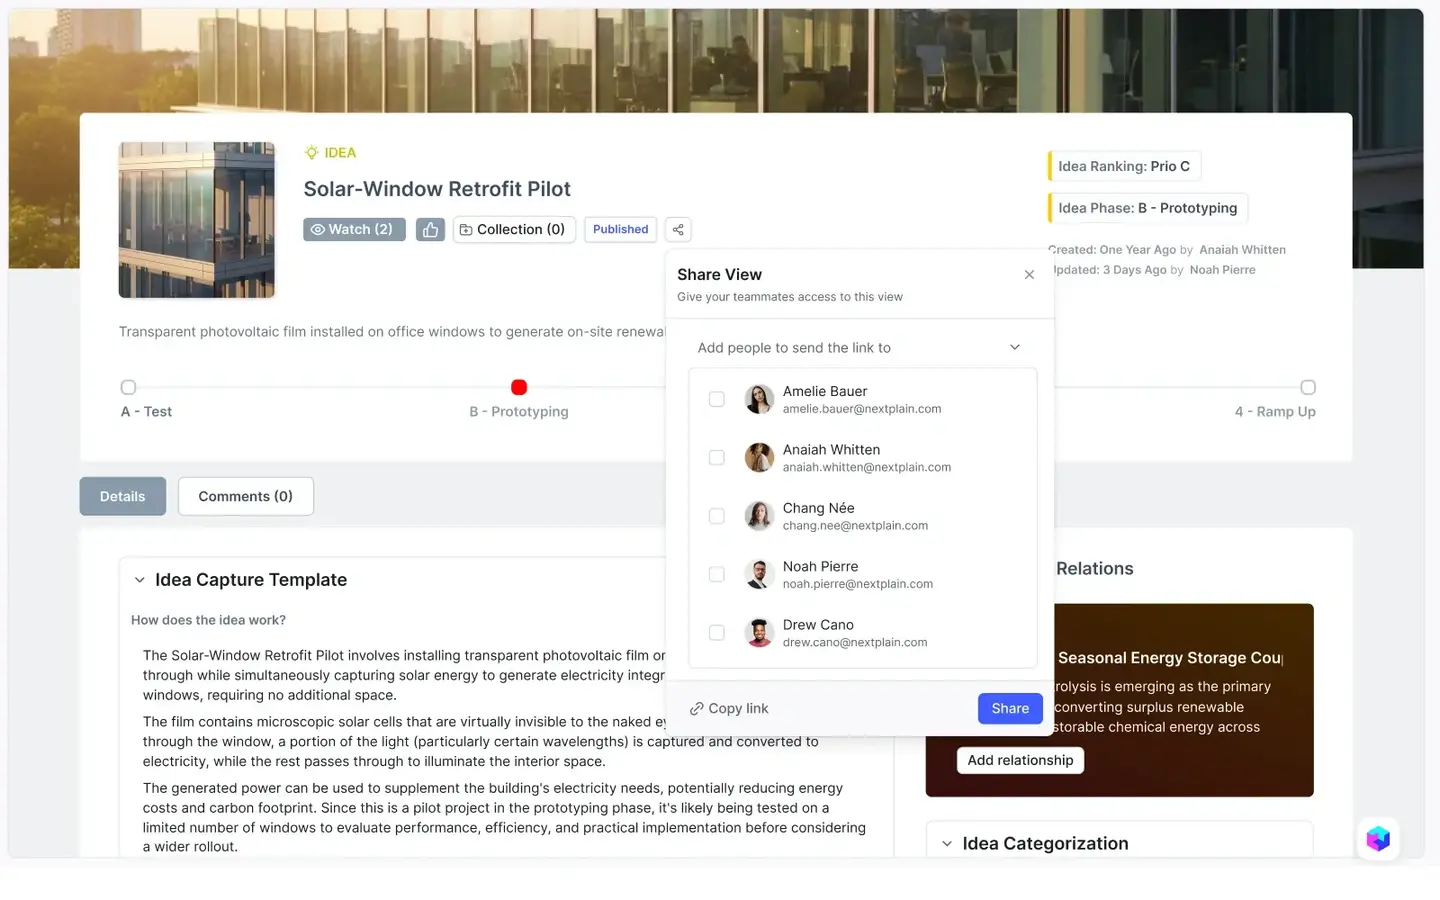Click amelie.bauer@nextplain.com email text
1440x900 pixels.
(x=862, y=409)
